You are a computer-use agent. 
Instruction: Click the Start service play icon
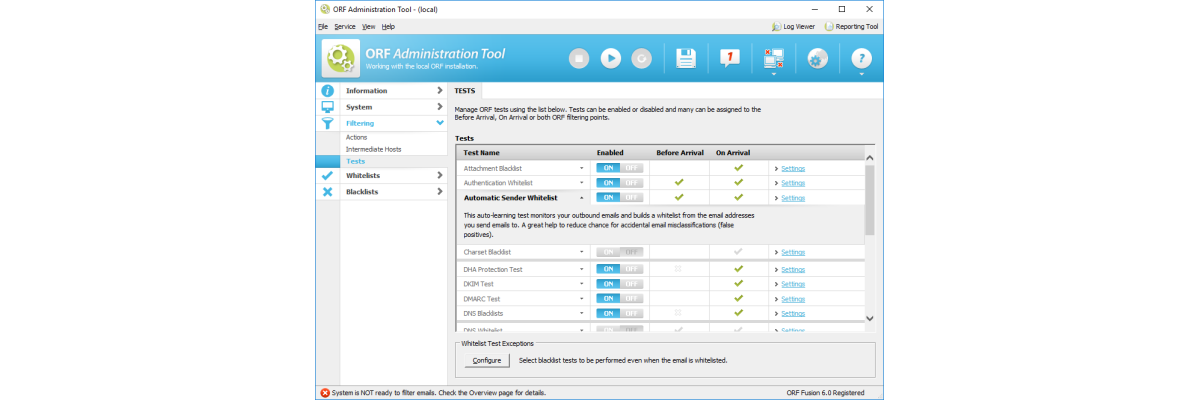(x=610, y=58)
